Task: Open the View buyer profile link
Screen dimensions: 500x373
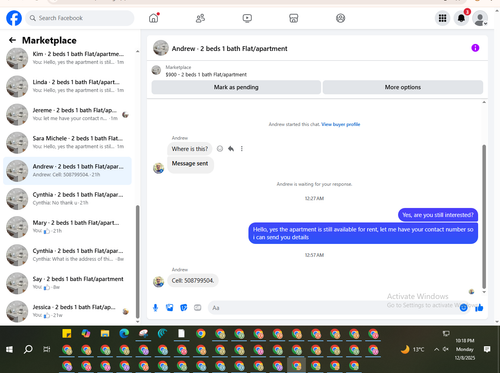Action: 341,124
